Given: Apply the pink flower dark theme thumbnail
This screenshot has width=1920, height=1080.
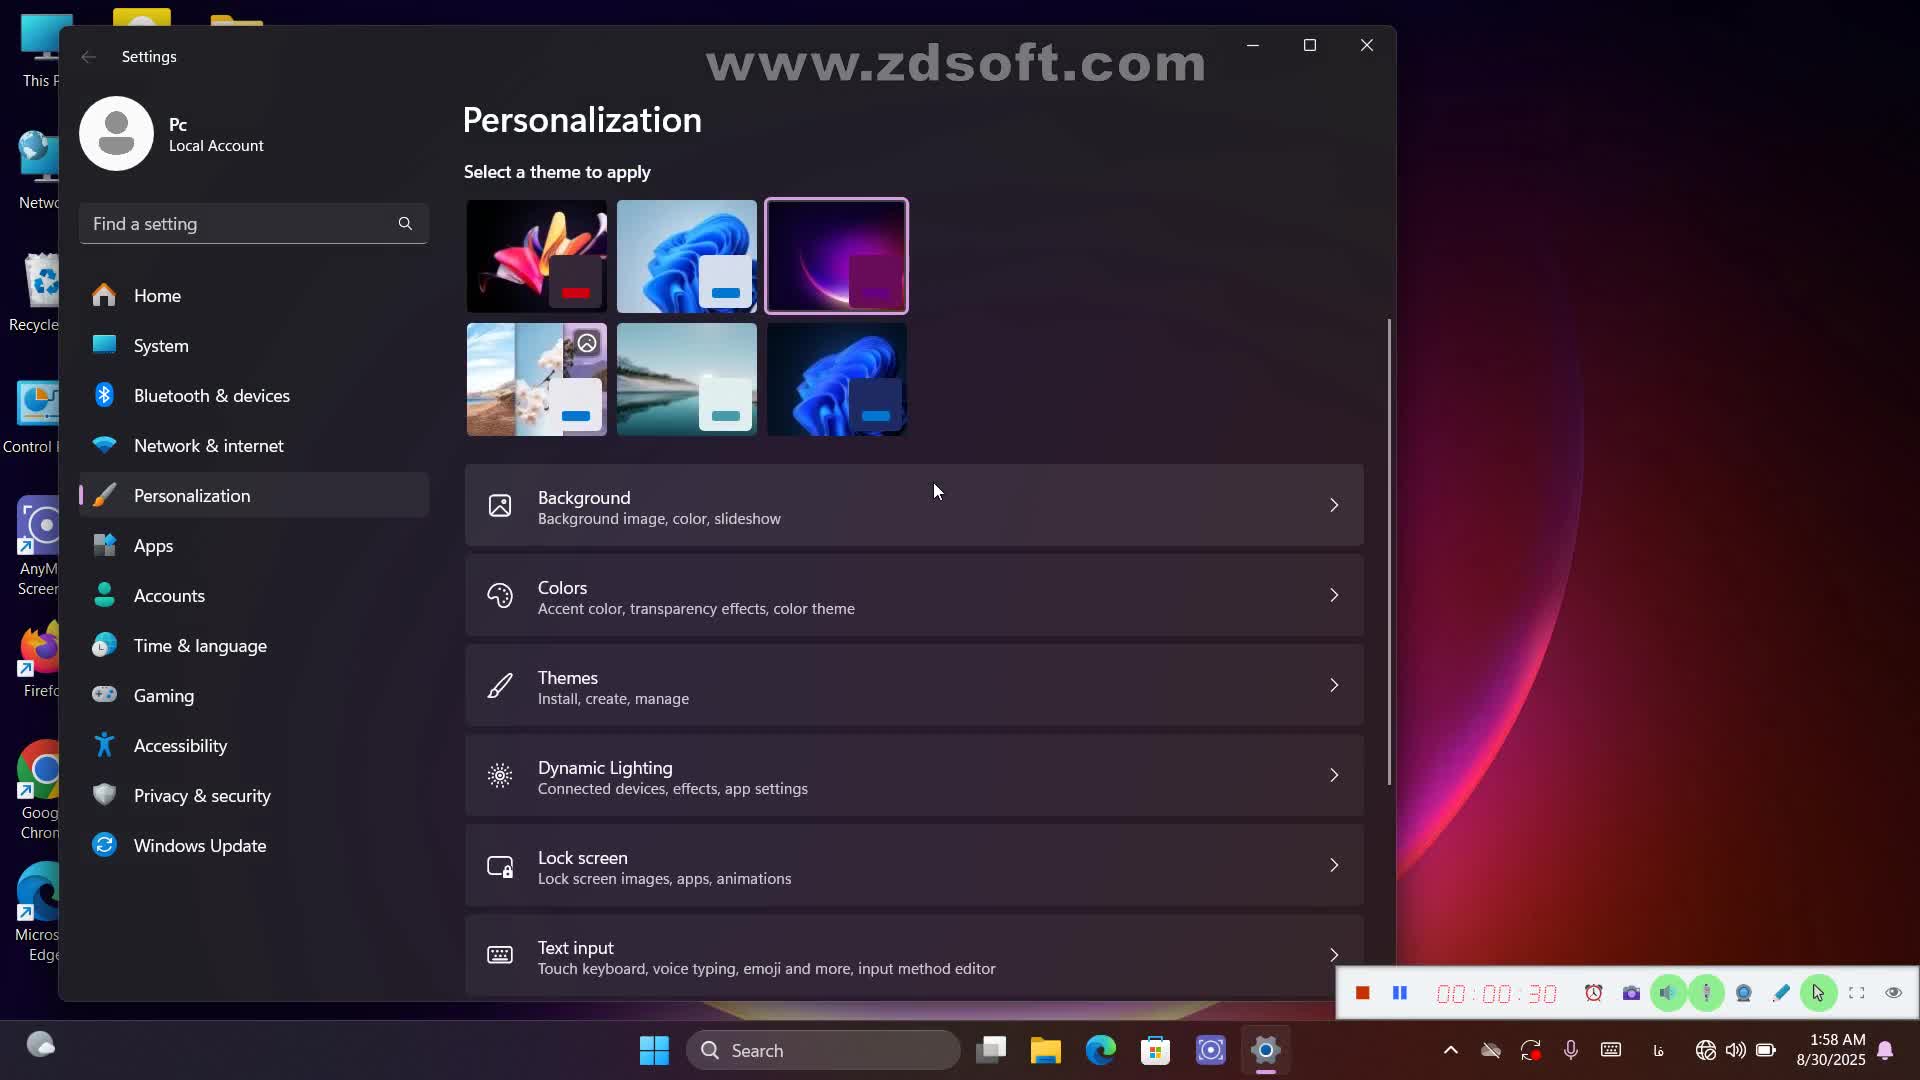Looking at the screenshot, I should pos(536,256).
